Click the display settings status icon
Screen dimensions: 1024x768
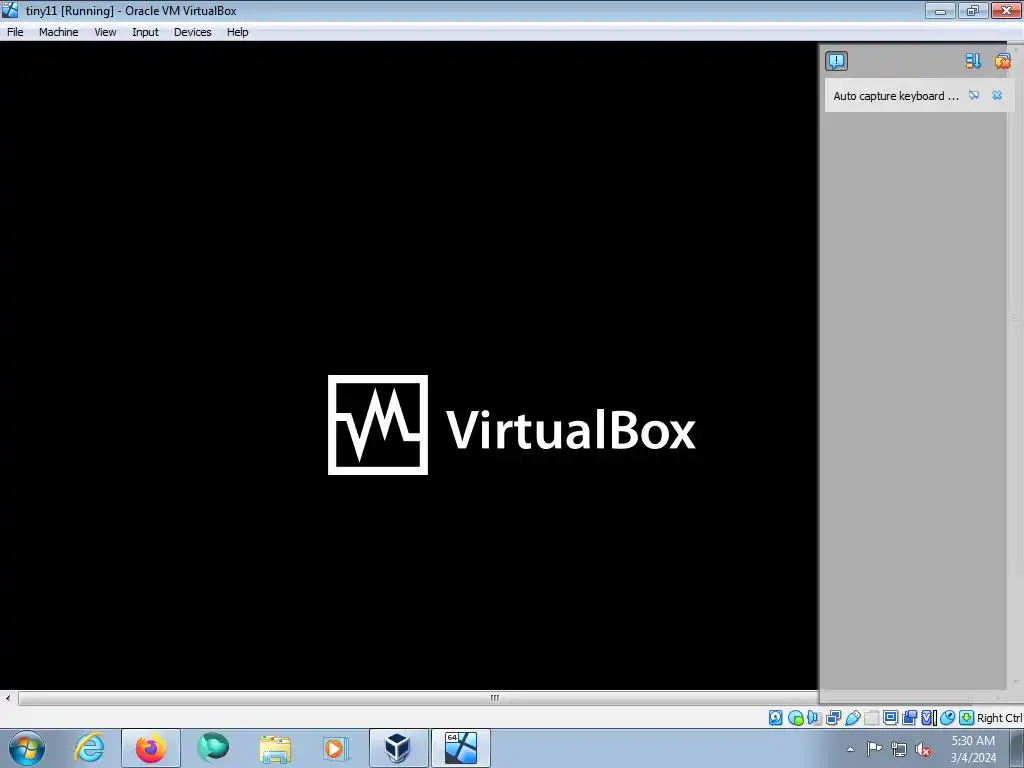(890, 718)
